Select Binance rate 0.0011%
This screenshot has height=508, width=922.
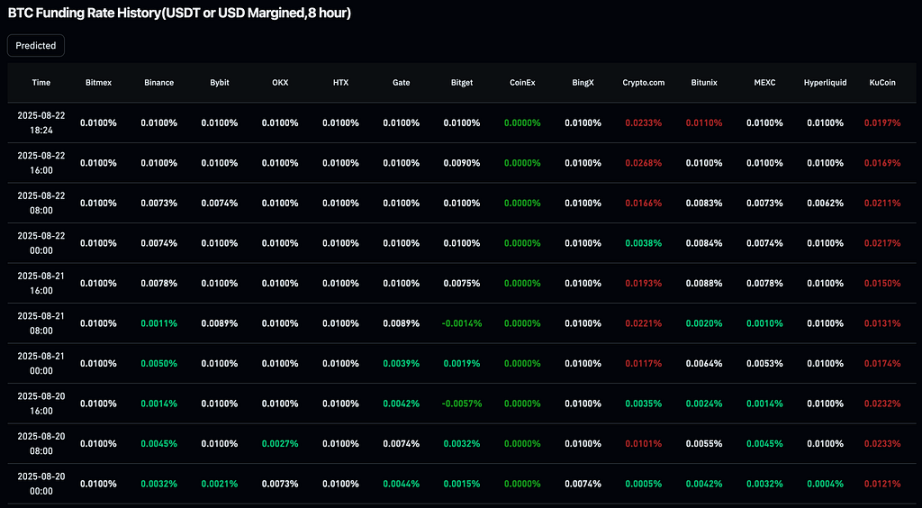point(159,323)
